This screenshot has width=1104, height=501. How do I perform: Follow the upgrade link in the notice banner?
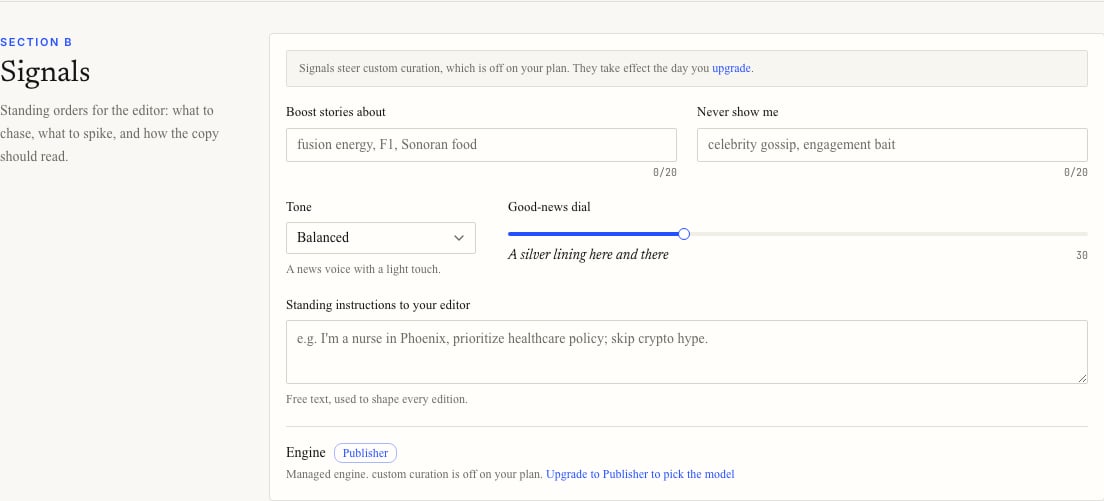[732, 69]
